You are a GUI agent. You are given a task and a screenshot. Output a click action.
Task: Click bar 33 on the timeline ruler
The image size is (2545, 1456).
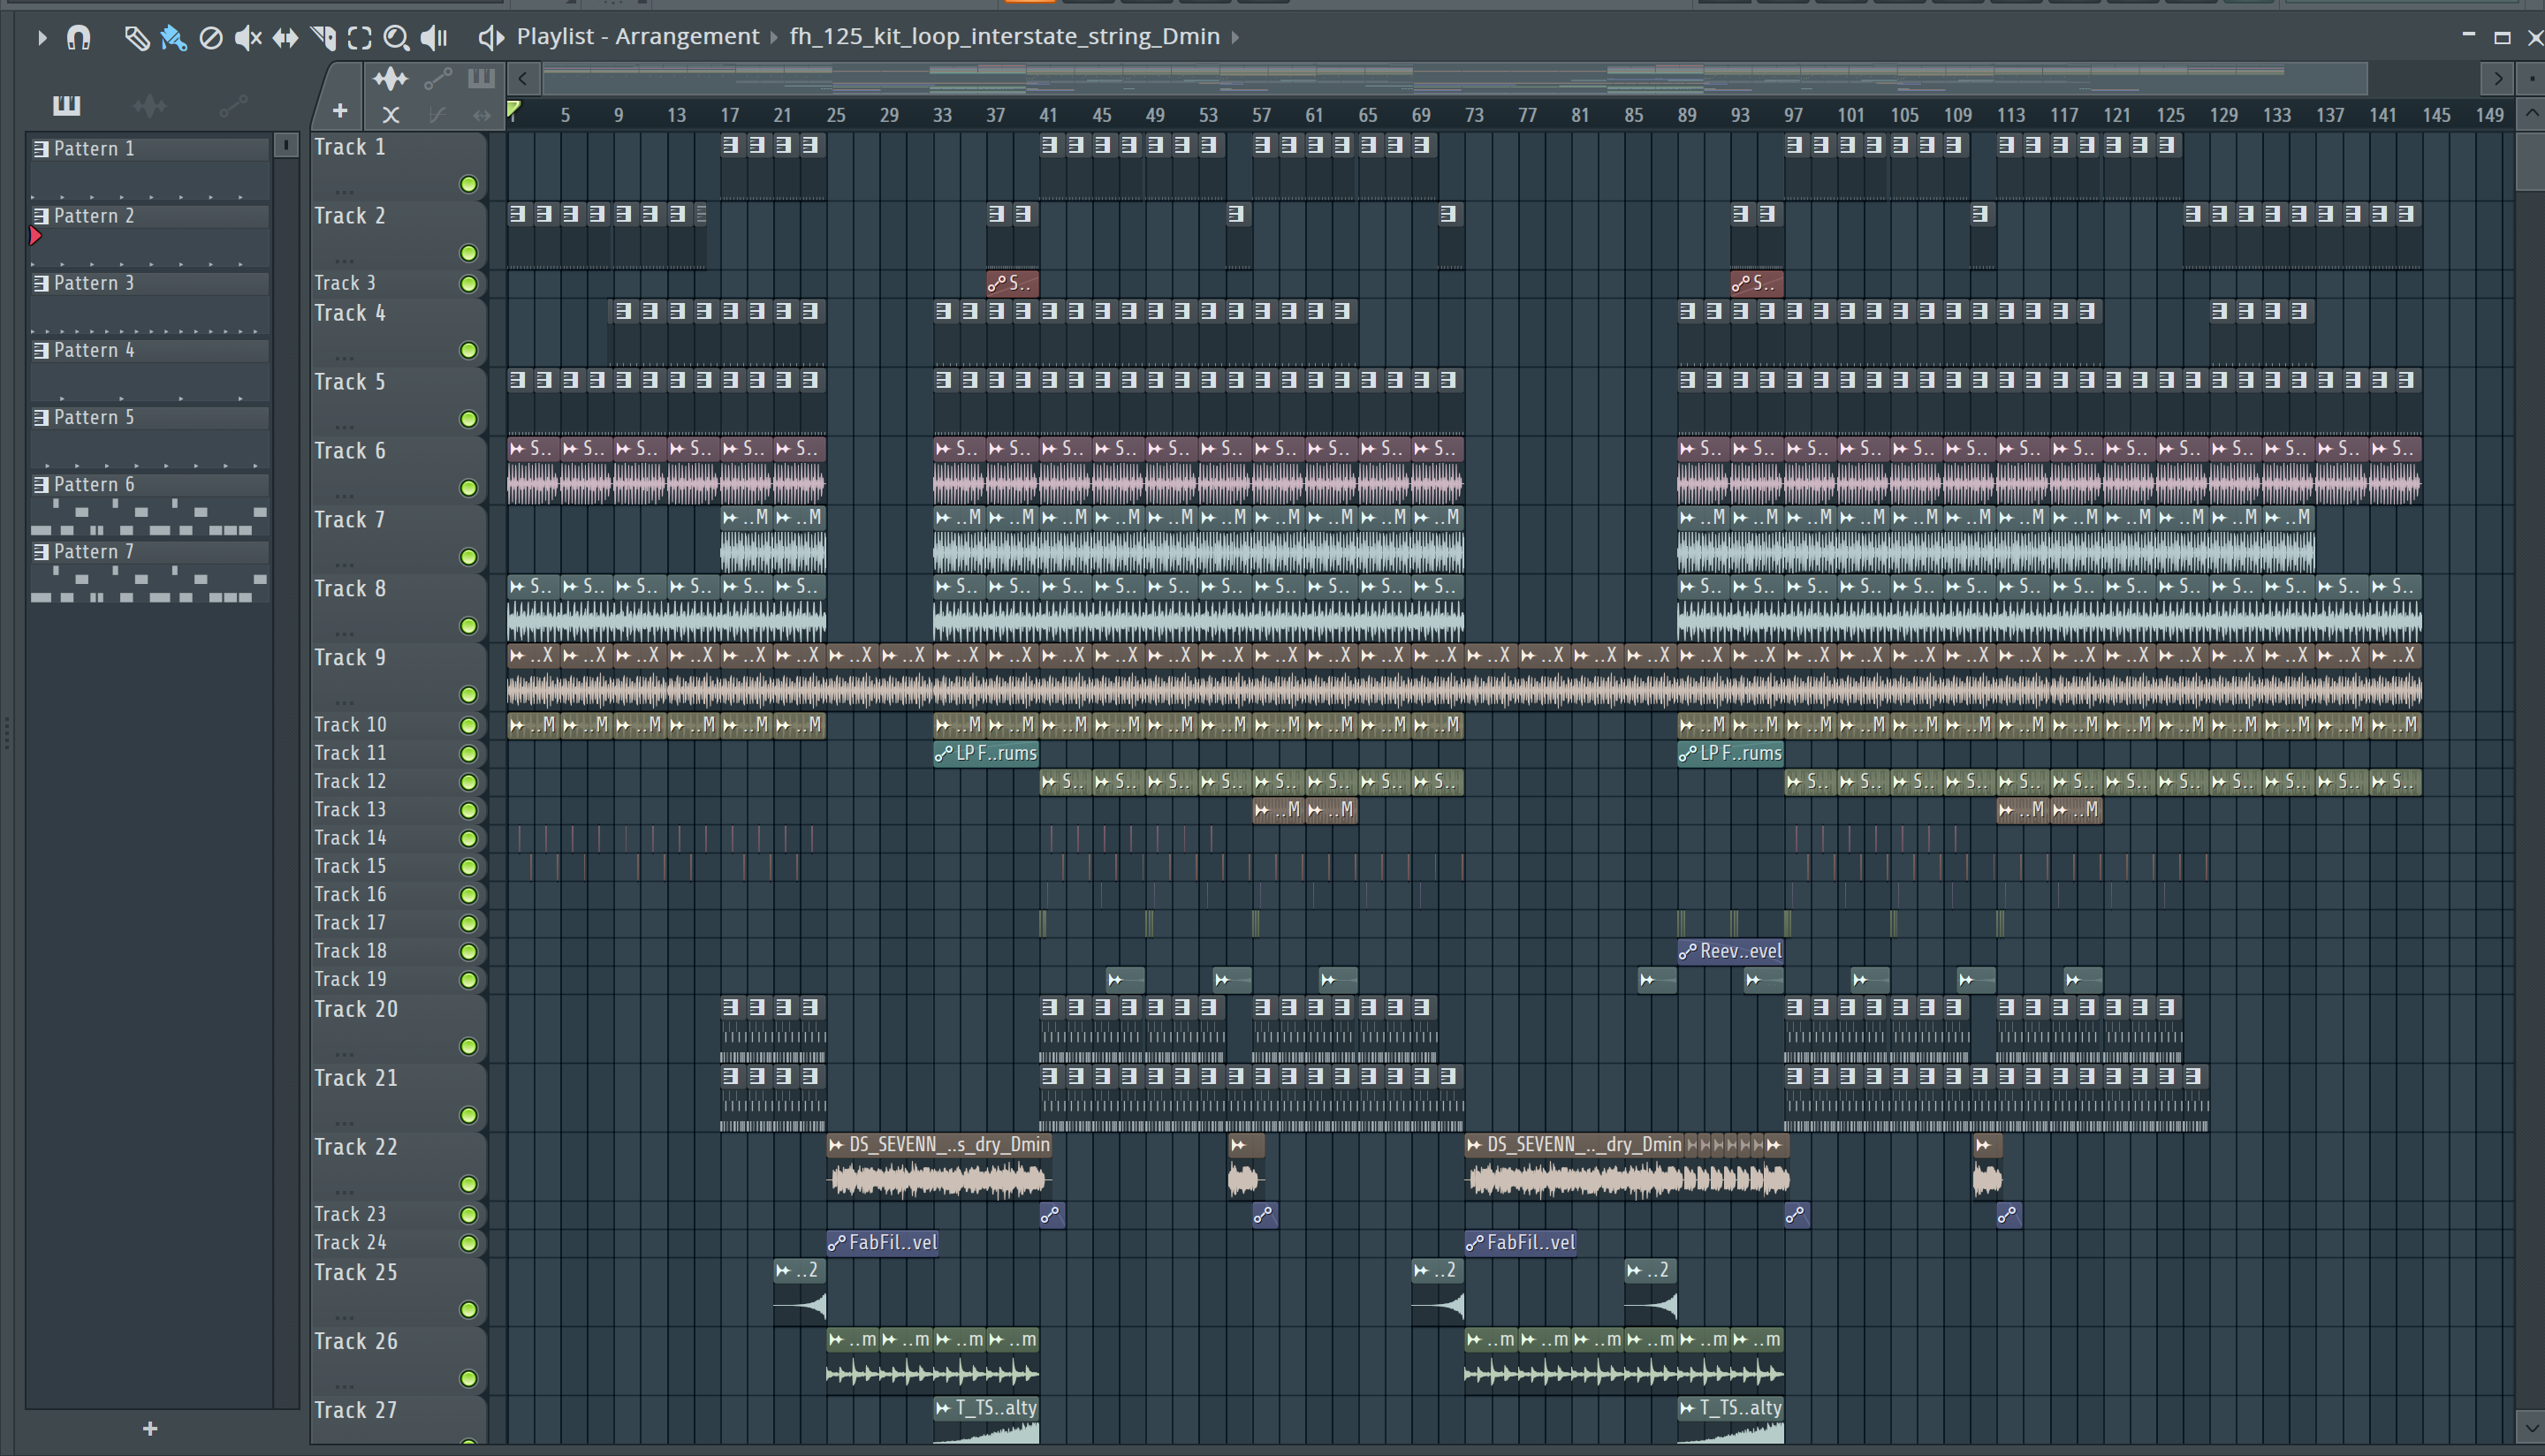click(x=942, y=115)
